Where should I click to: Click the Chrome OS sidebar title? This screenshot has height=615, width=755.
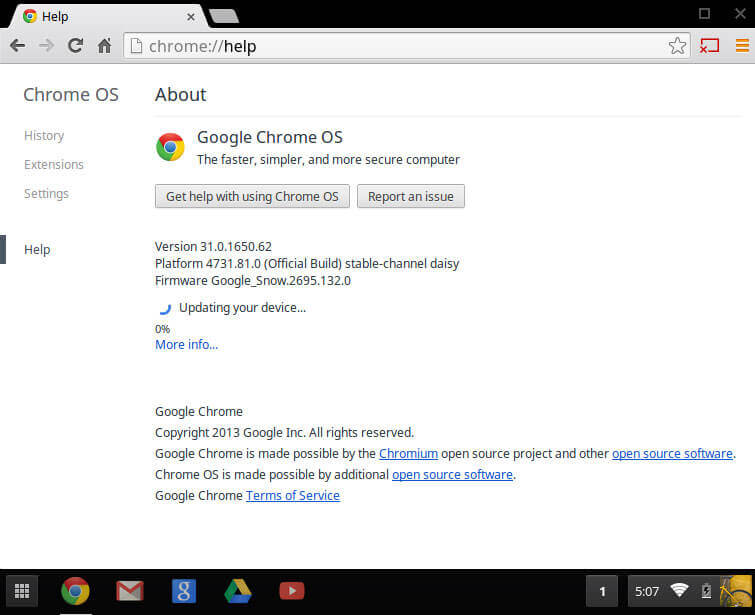[71, 94]
